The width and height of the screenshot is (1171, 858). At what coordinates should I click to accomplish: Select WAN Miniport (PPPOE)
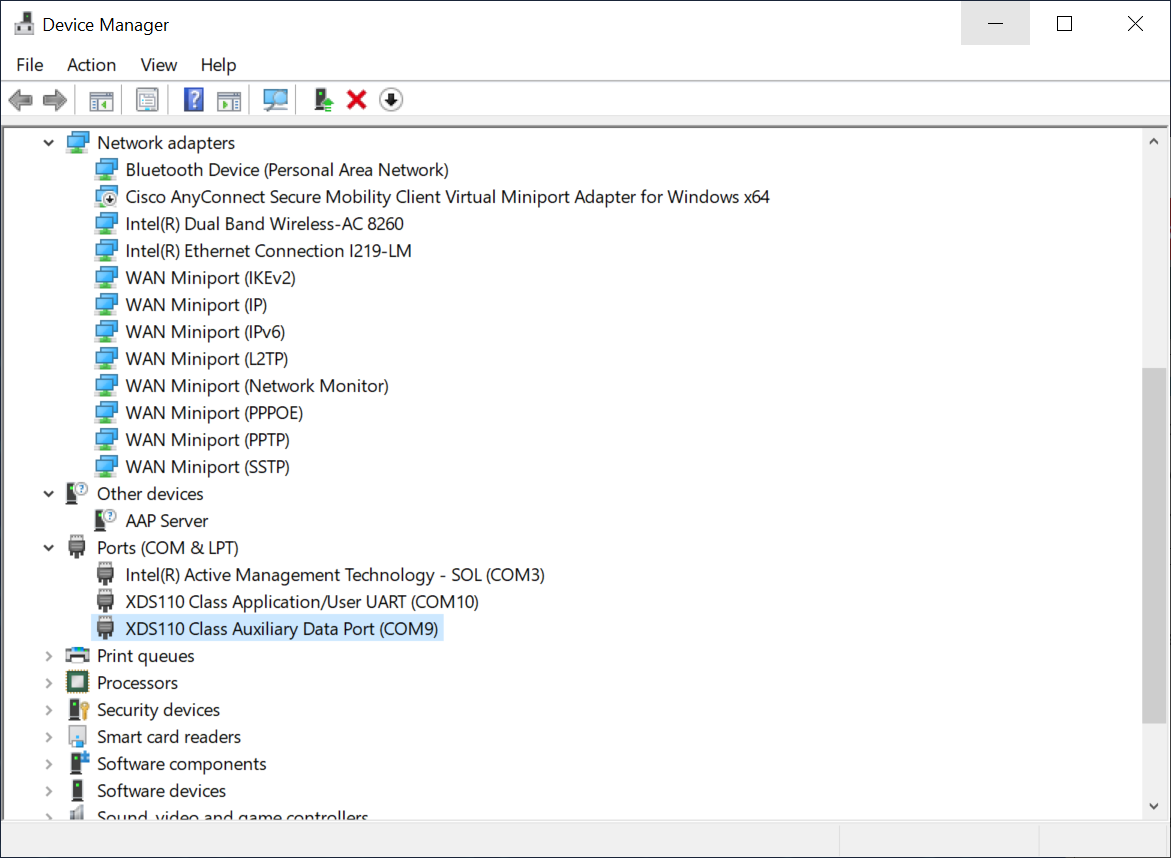coord(214,413)
